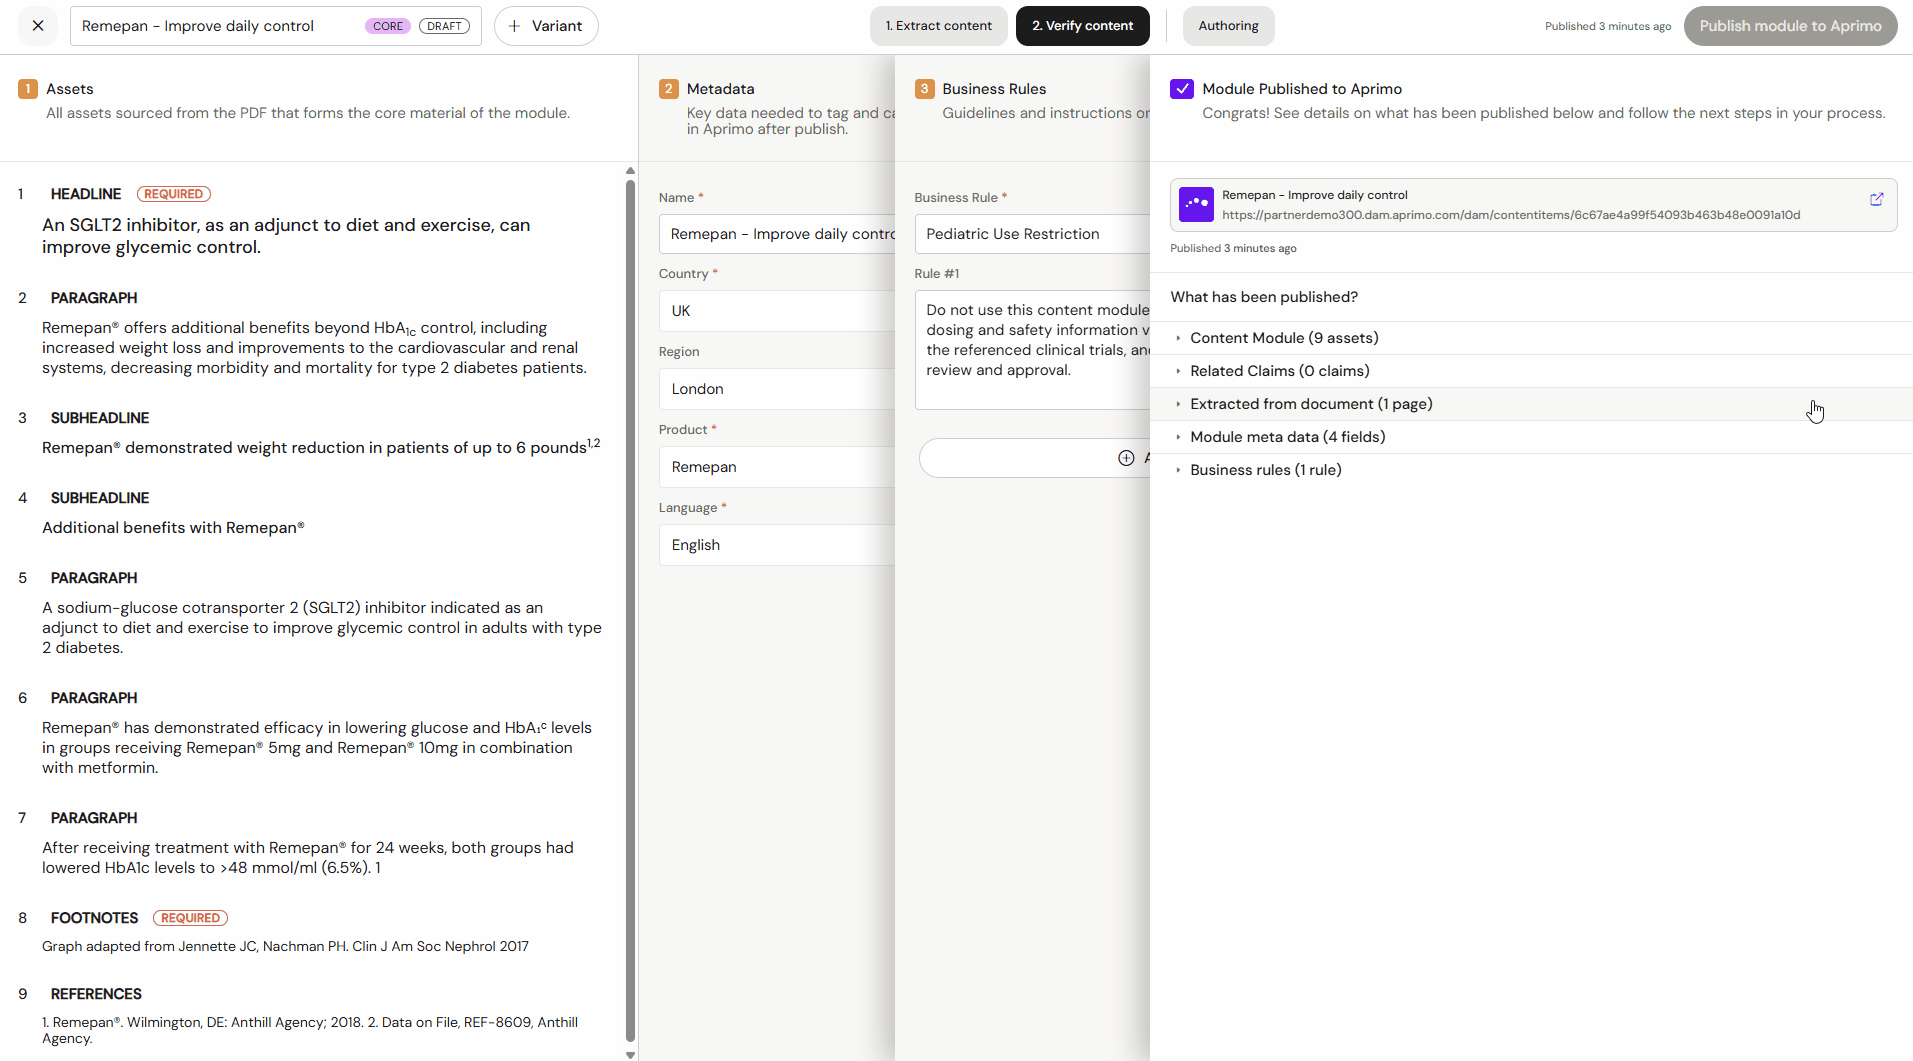Select 'Additional benefits with Remepan' subheadline
The height and width of the screenshot is (1061, 1913).
(x=173, y=528)
